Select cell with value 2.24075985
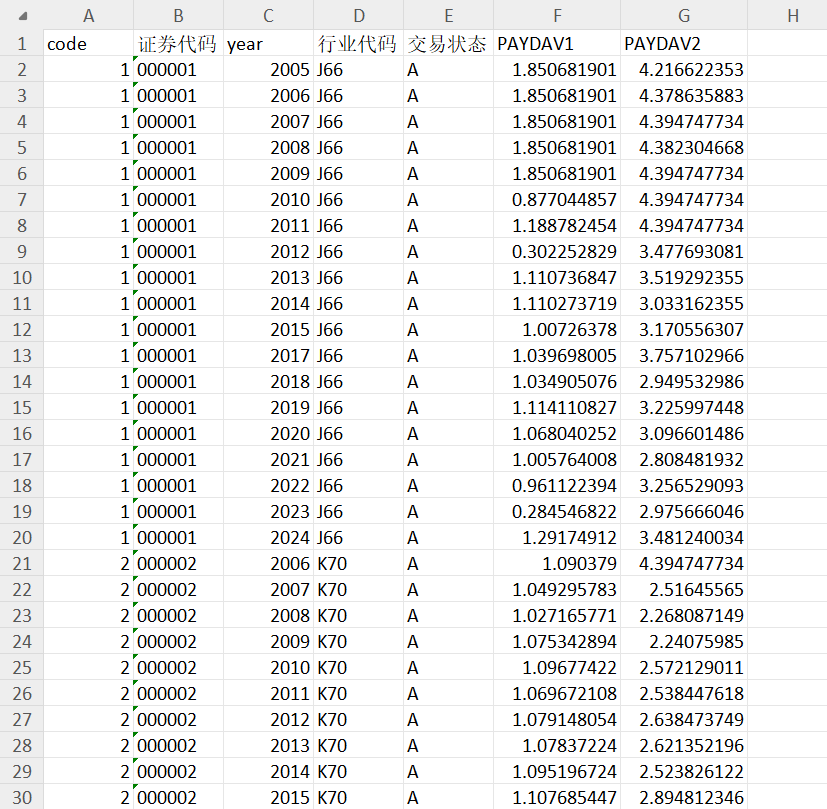This screenshot has width=827, height=809. tap(684, 641)
